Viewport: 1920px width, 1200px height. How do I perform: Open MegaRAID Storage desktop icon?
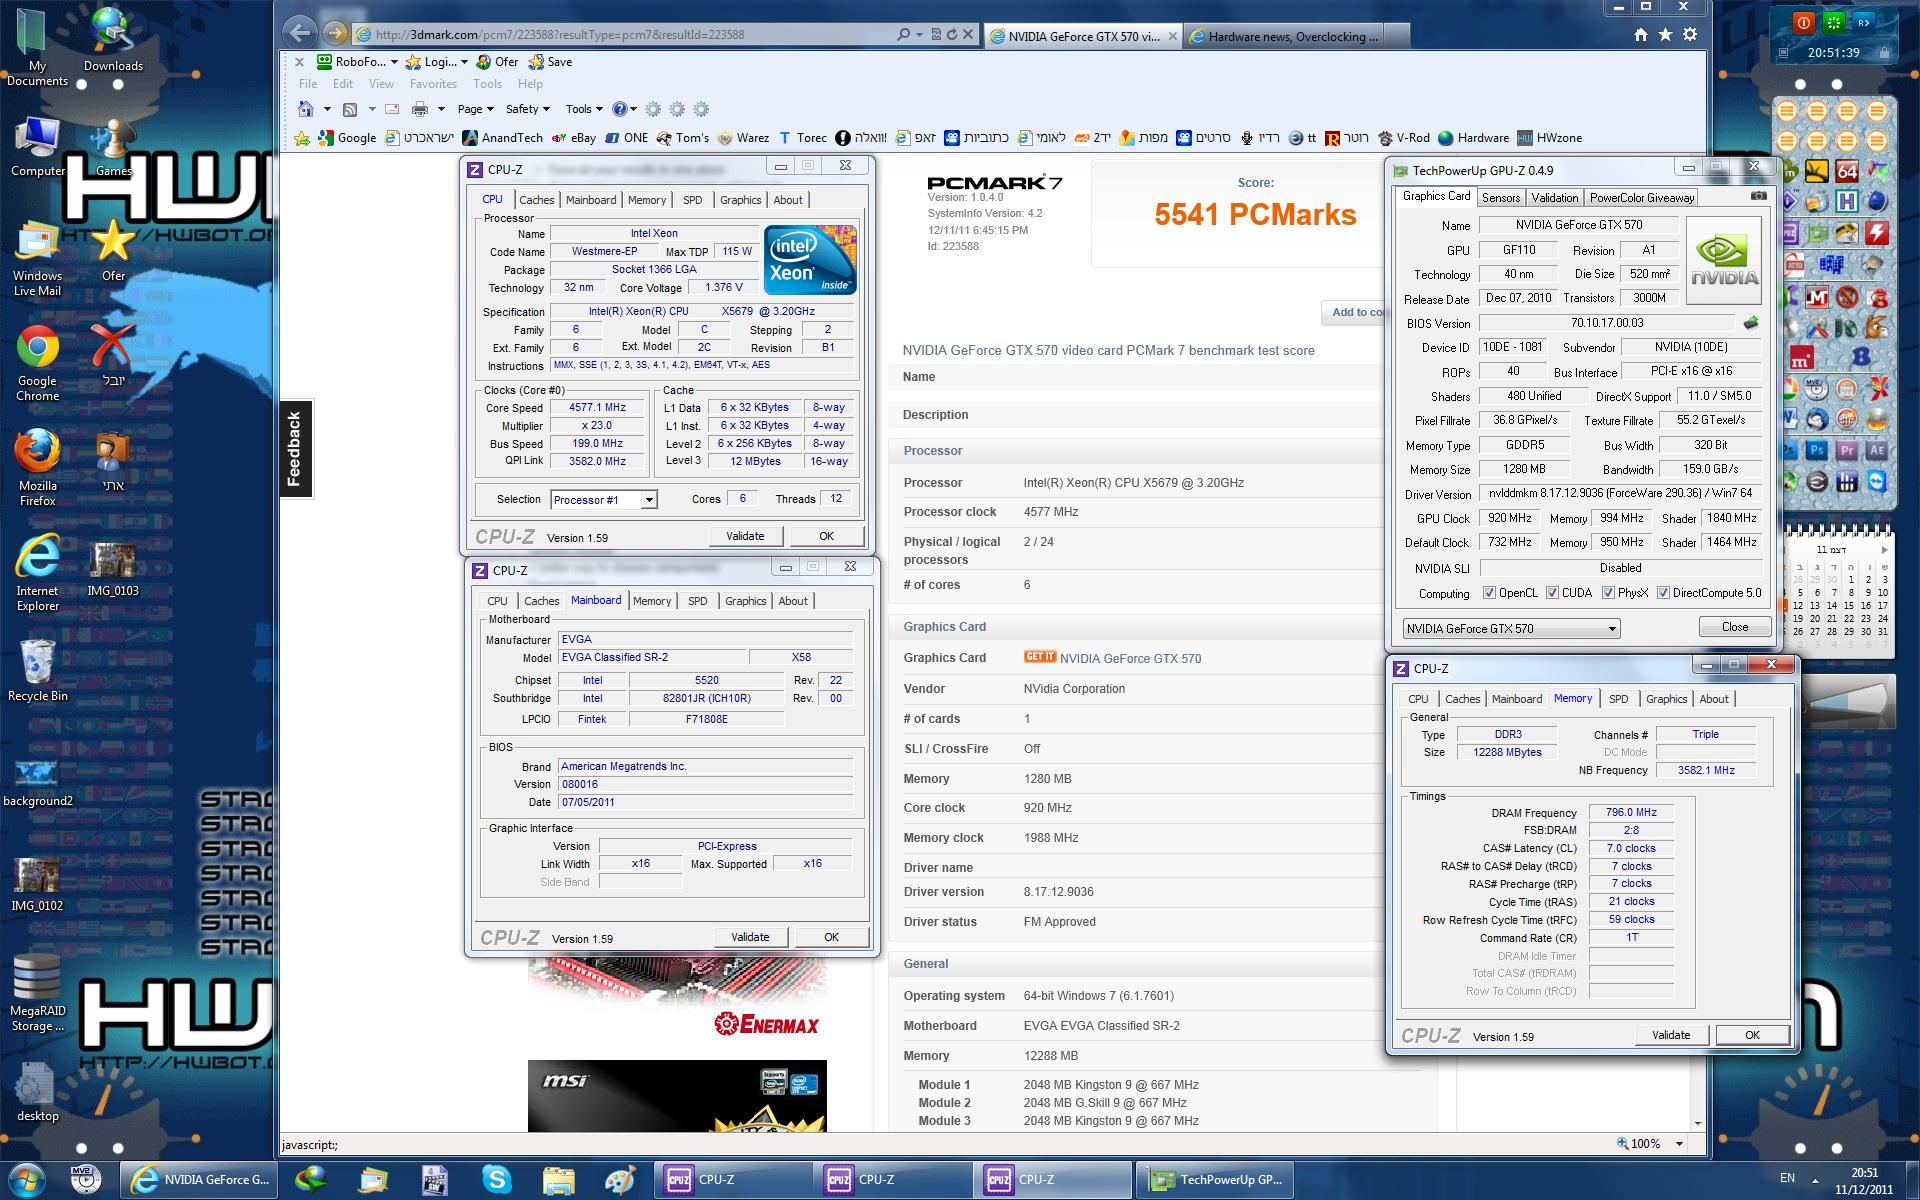pyautogui.click(x=37, y=992)
